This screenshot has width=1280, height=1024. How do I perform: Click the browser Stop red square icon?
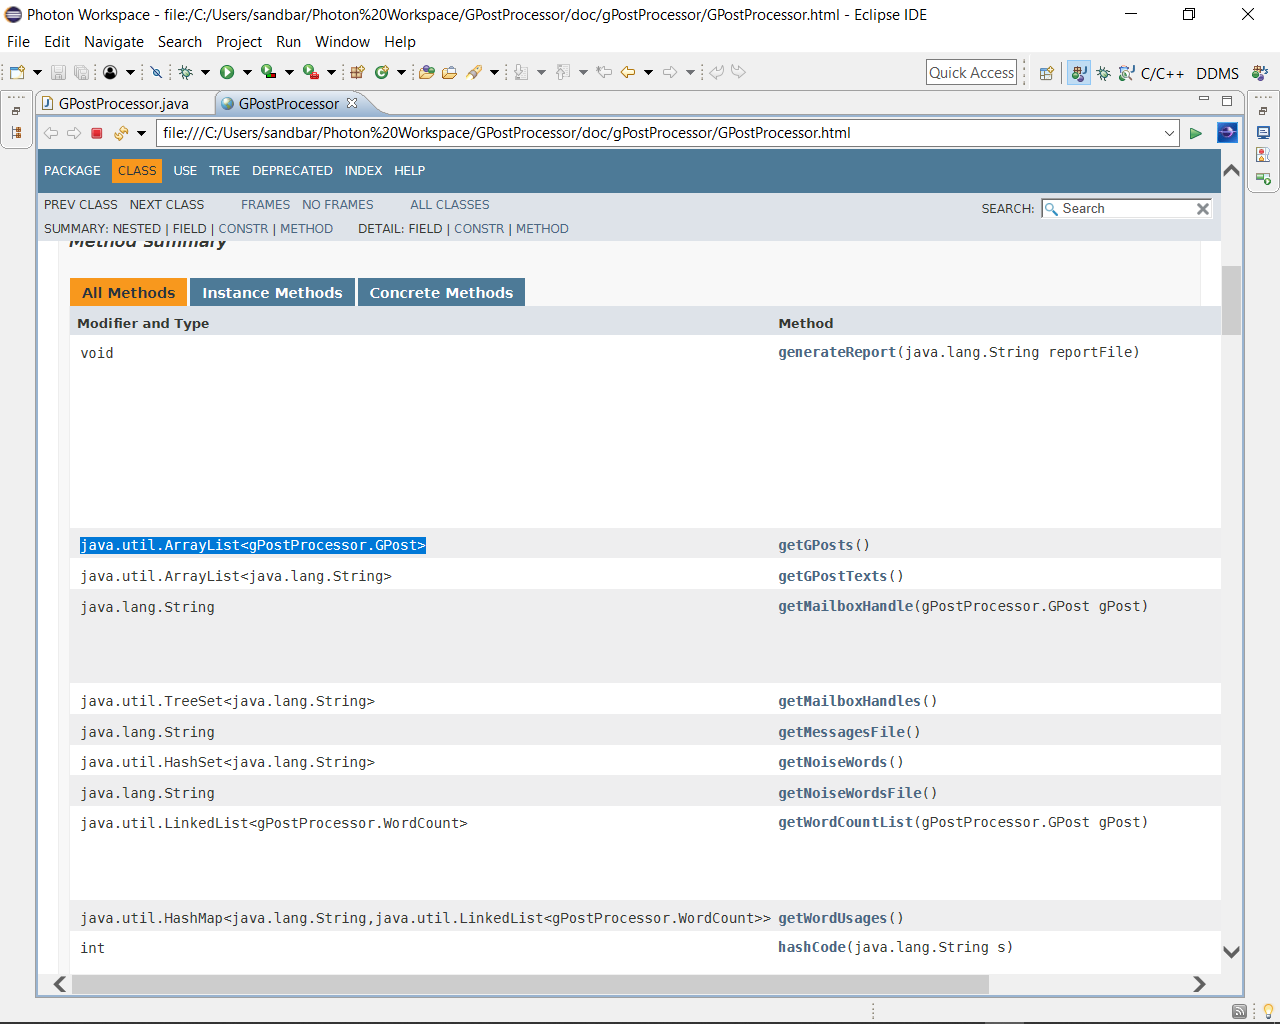[97, 133]
